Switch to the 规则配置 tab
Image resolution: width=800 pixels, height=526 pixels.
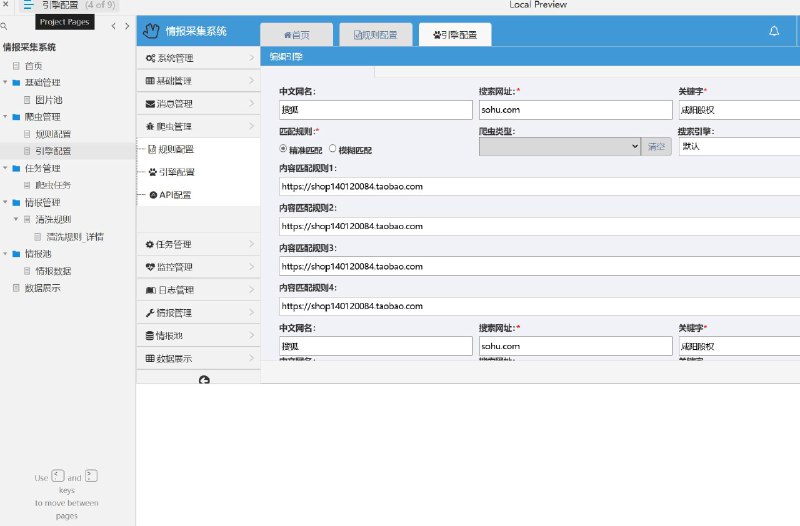[376, 35]
